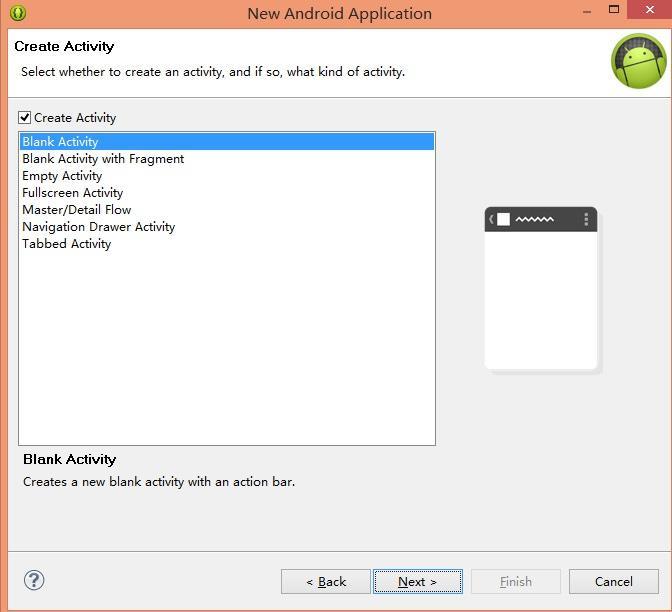Proceed with the Next button

tap(417, 581)
